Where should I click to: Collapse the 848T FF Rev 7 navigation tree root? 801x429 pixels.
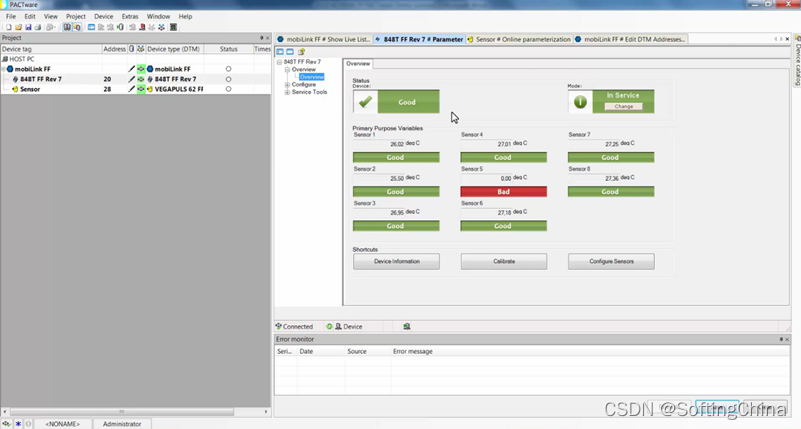[x=279, y=62]
